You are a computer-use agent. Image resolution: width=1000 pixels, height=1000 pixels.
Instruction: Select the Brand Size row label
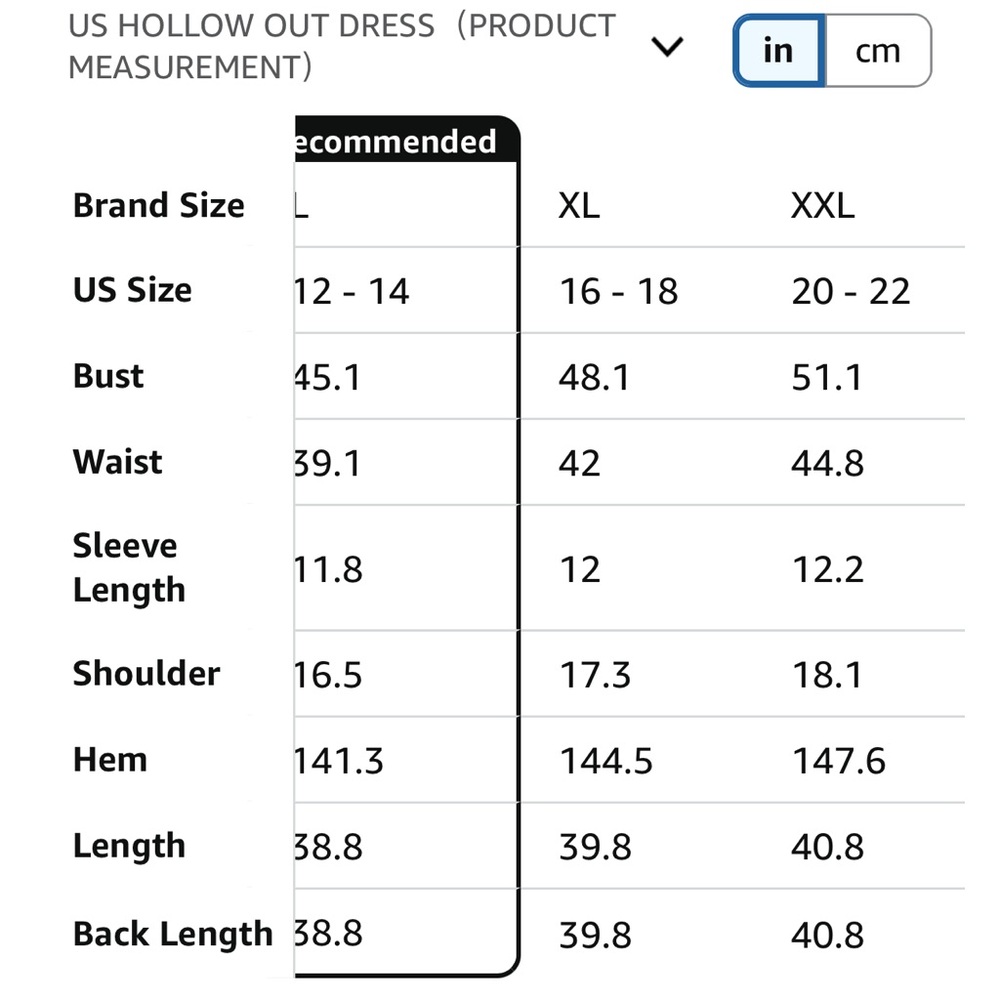coord(159,205)
